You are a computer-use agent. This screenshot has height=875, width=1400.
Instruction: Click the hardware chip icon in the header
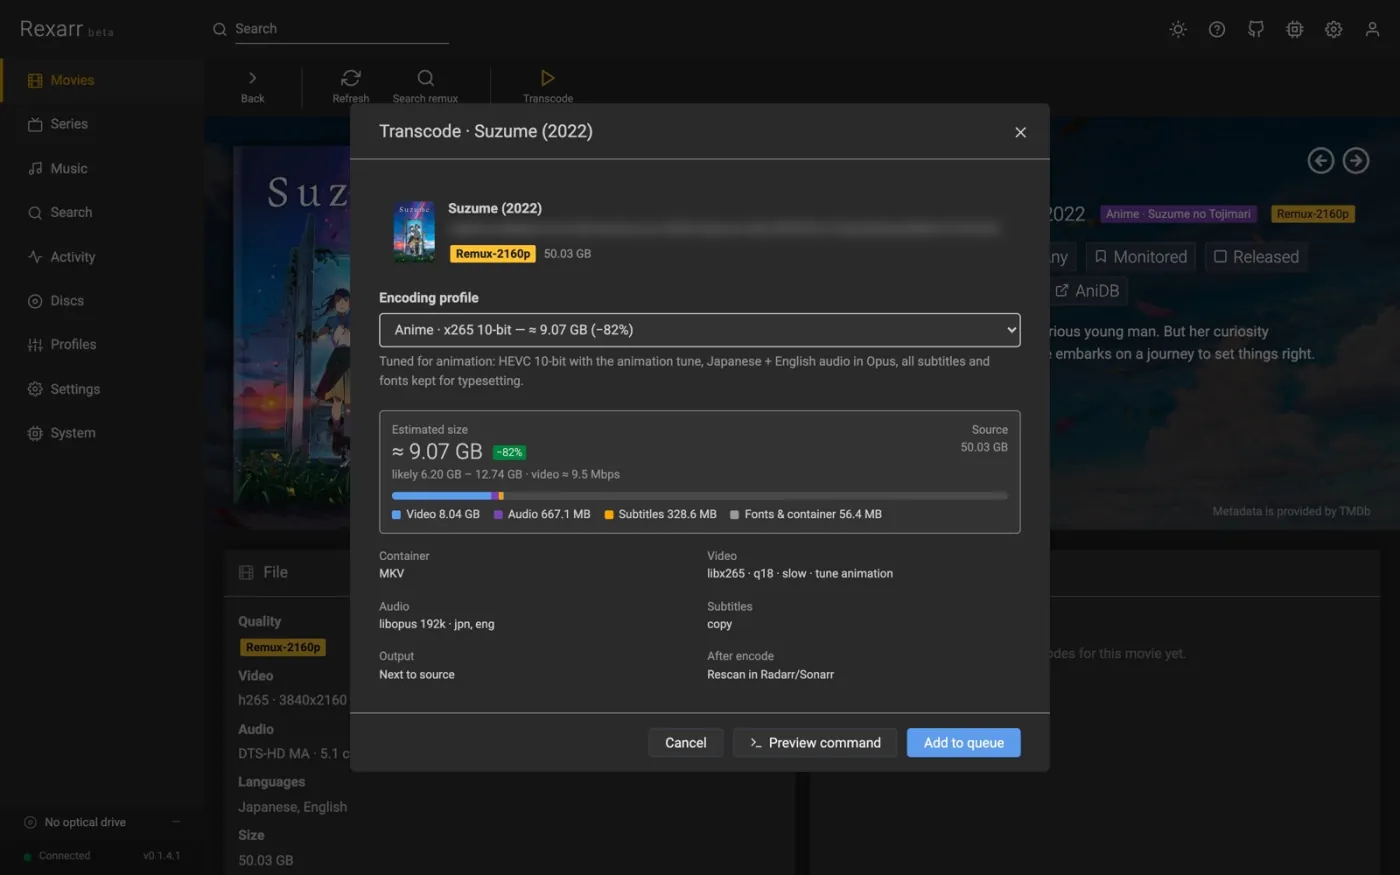tap(1295, 29)
